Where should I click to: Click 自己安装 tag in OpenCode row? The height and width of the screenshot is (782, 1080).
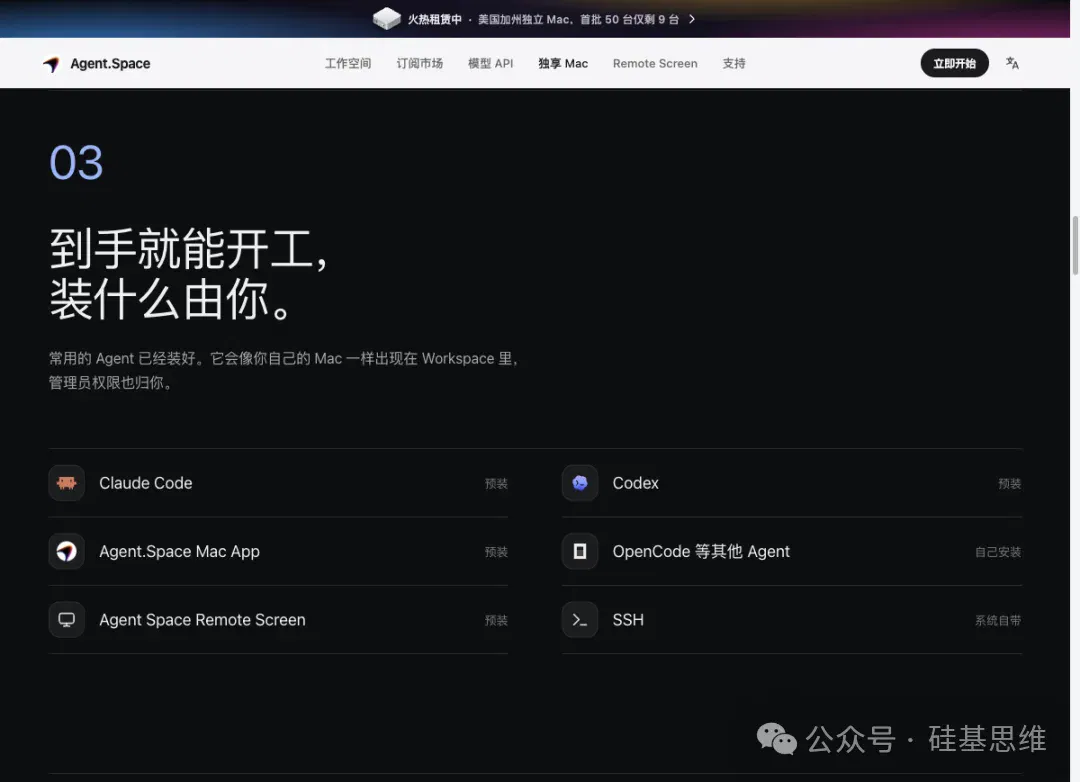coord(998,552)
